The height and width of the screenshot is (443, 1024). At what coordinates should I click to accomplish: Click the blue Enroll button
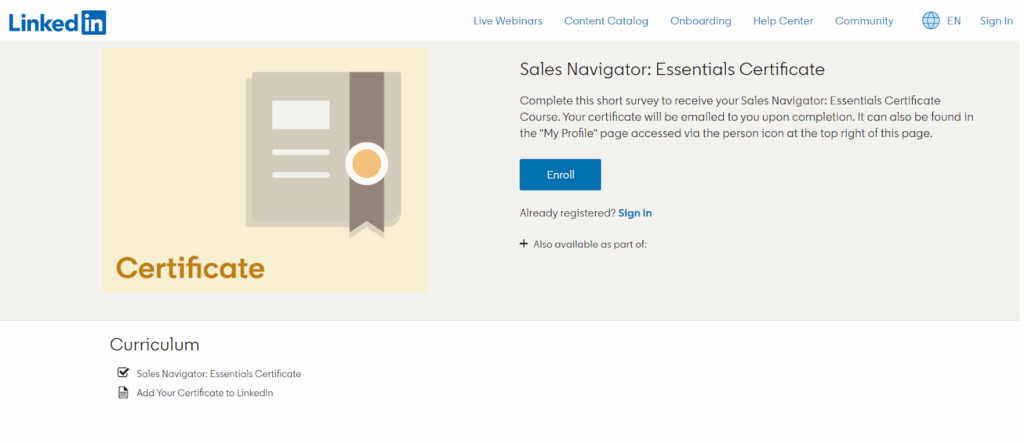[560, 174]
